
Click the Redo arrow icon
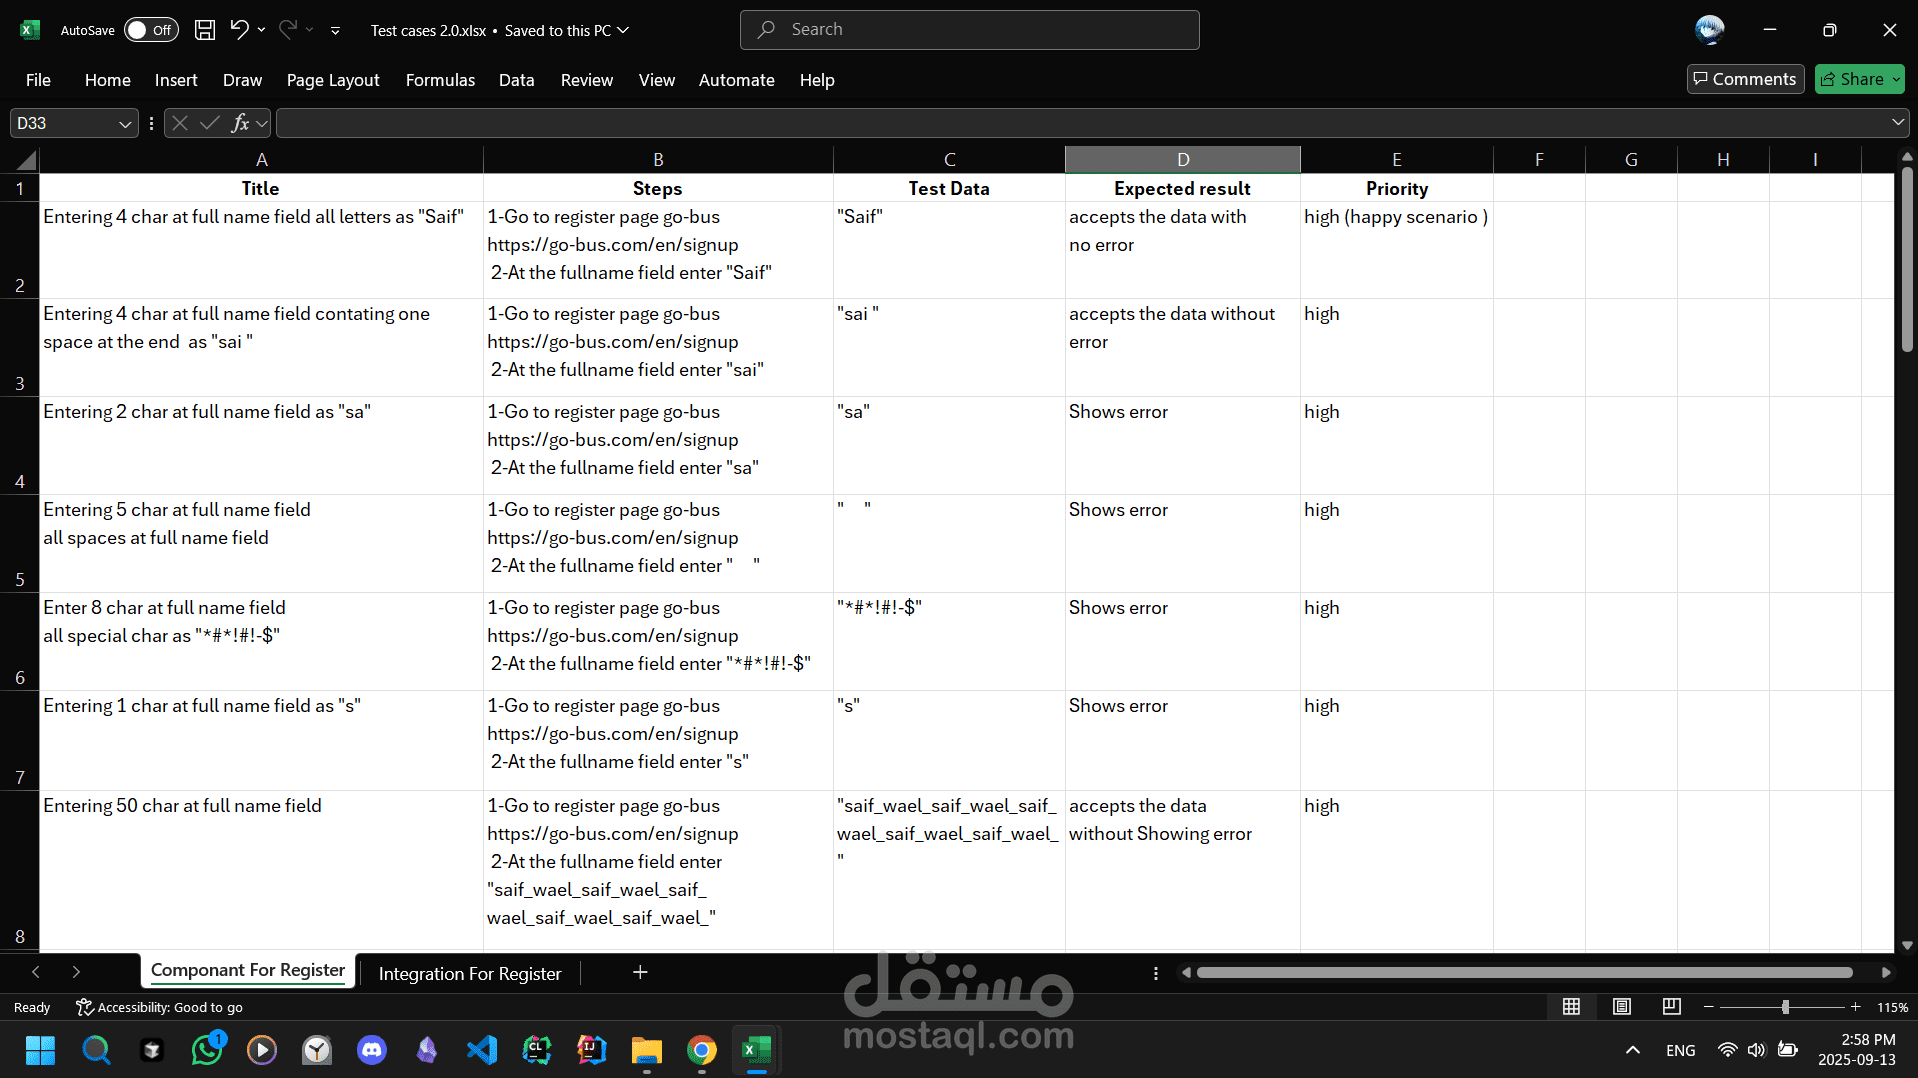[288, 29]
